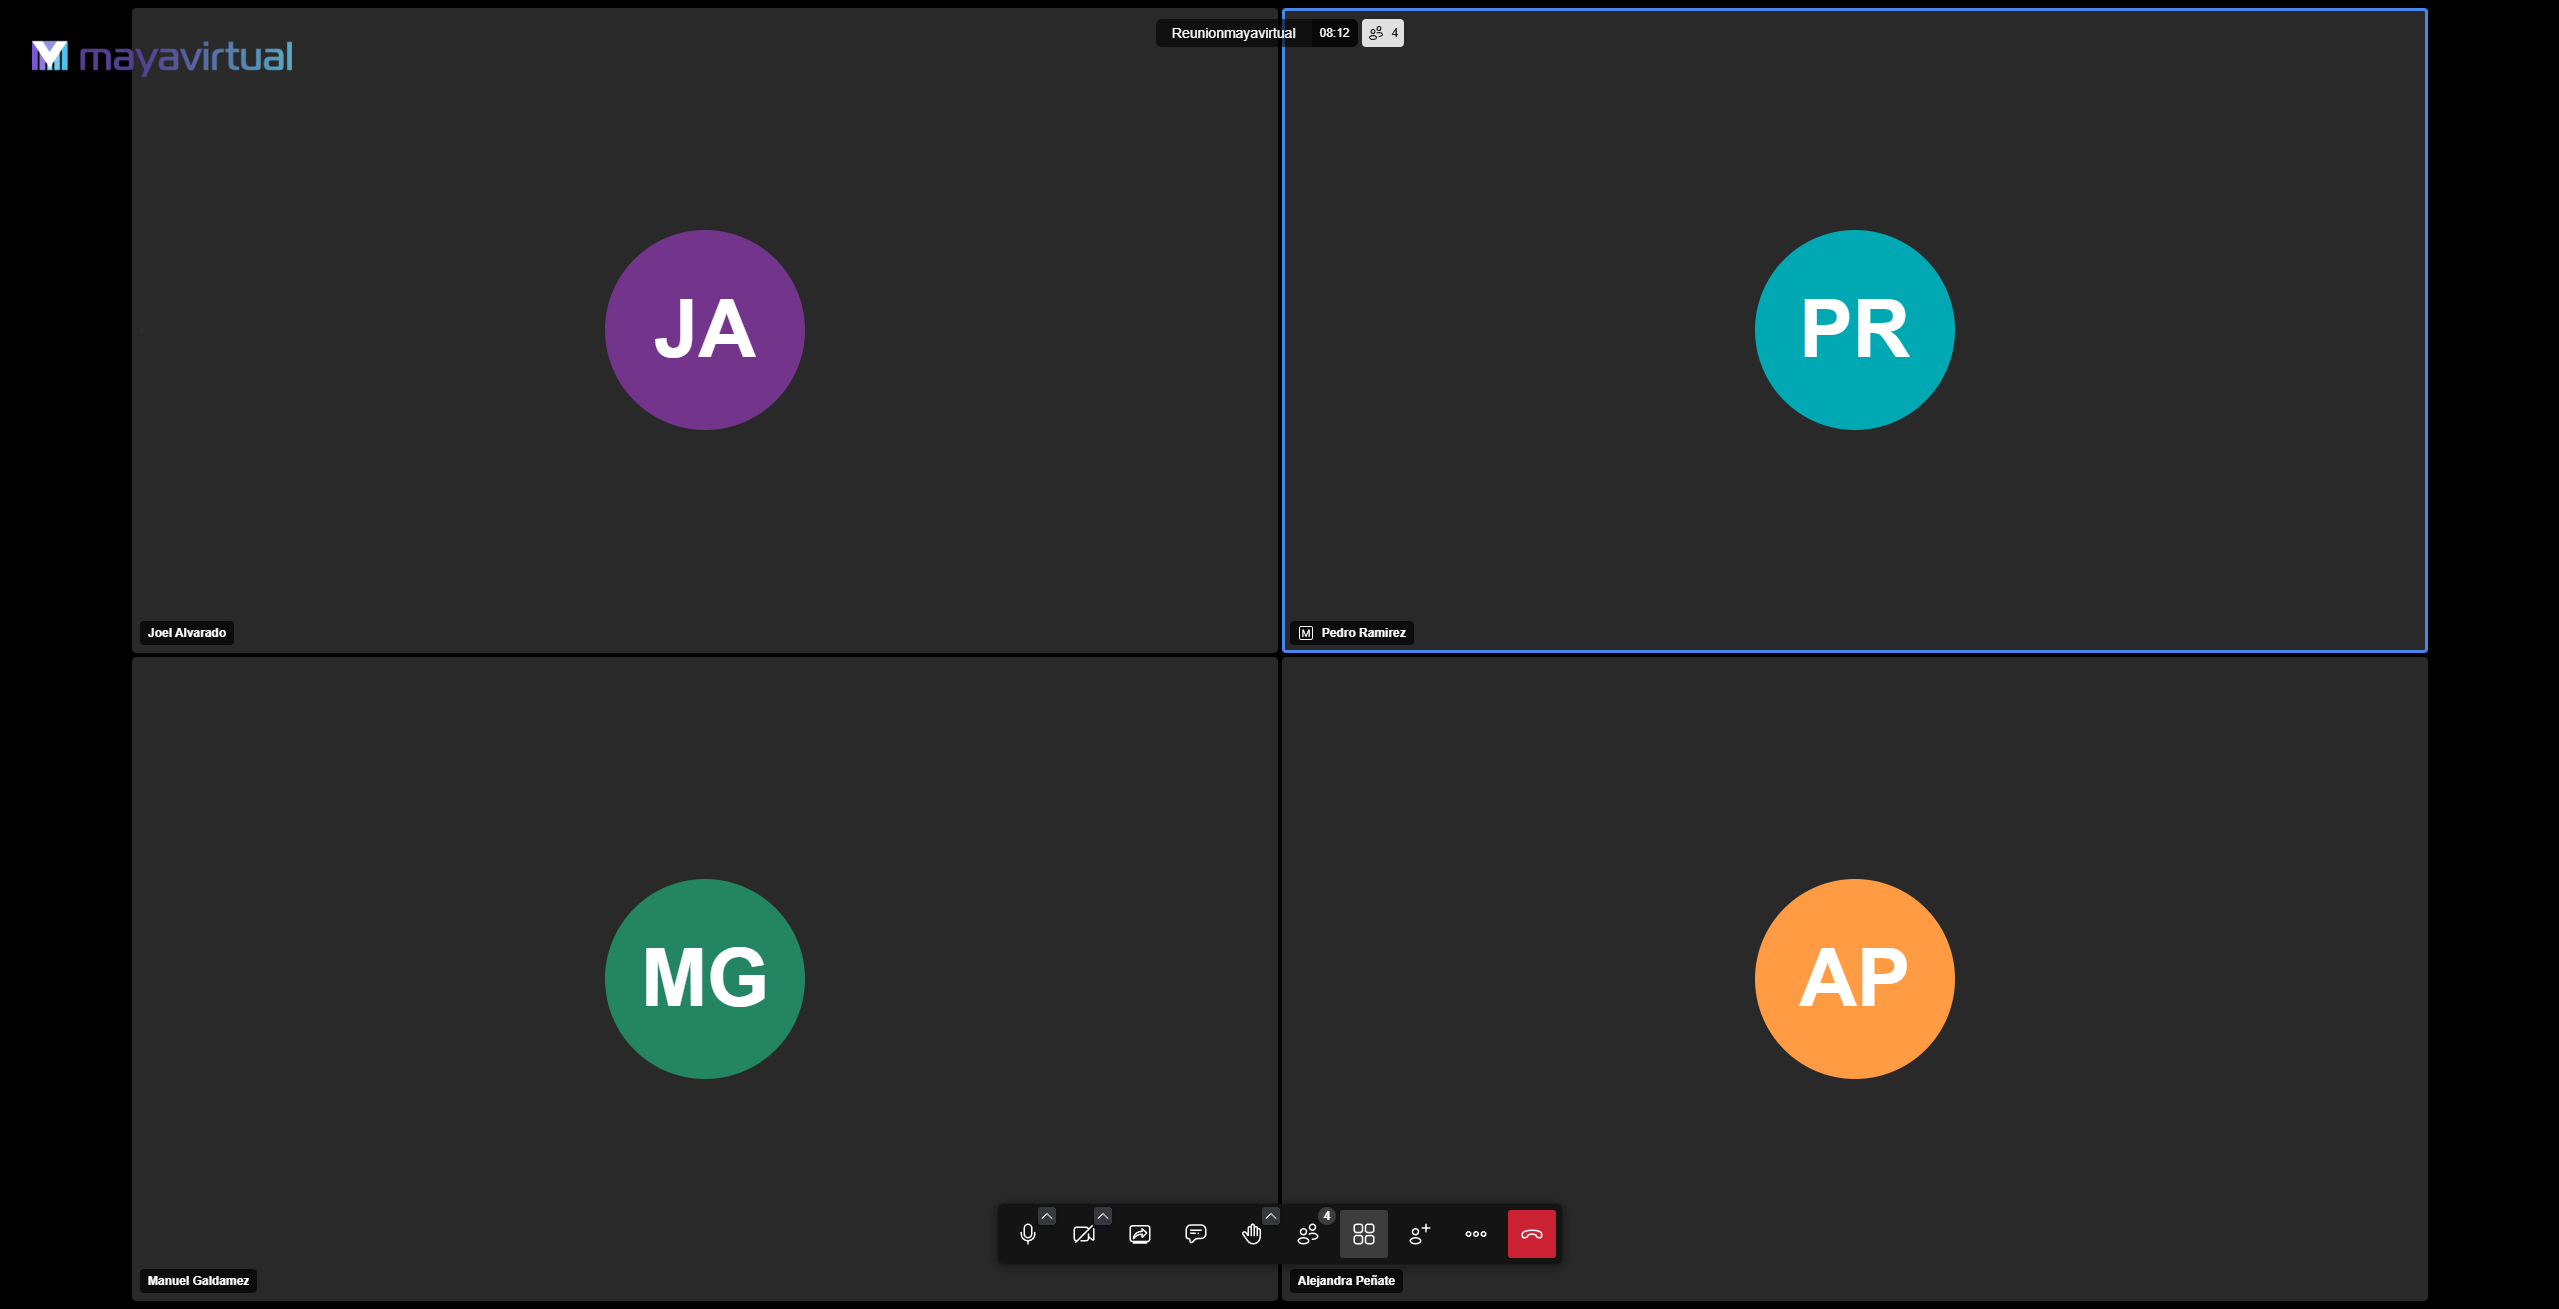Select Manuel Galdamez's MG avatar tile
2559x1309 pixels.
pos(705,979)
